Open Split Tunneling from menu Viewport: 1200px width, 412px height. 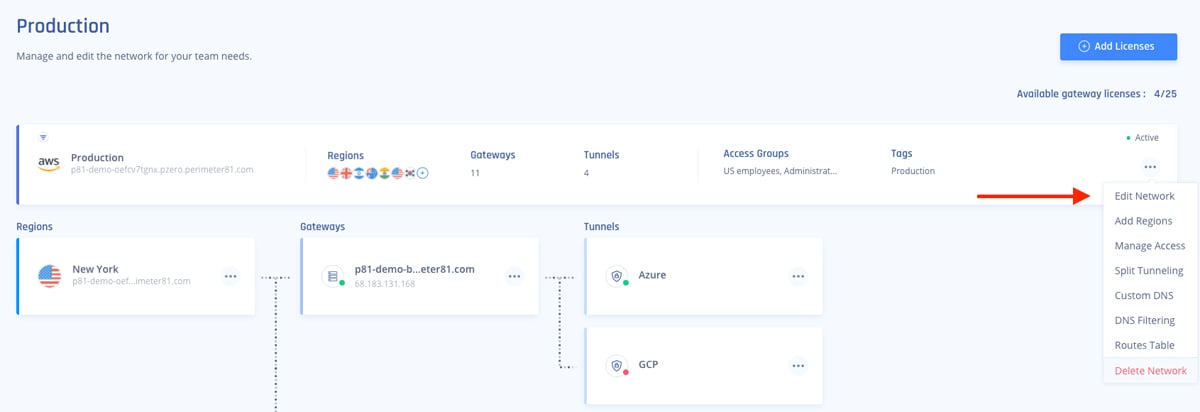coord(1149,271)
